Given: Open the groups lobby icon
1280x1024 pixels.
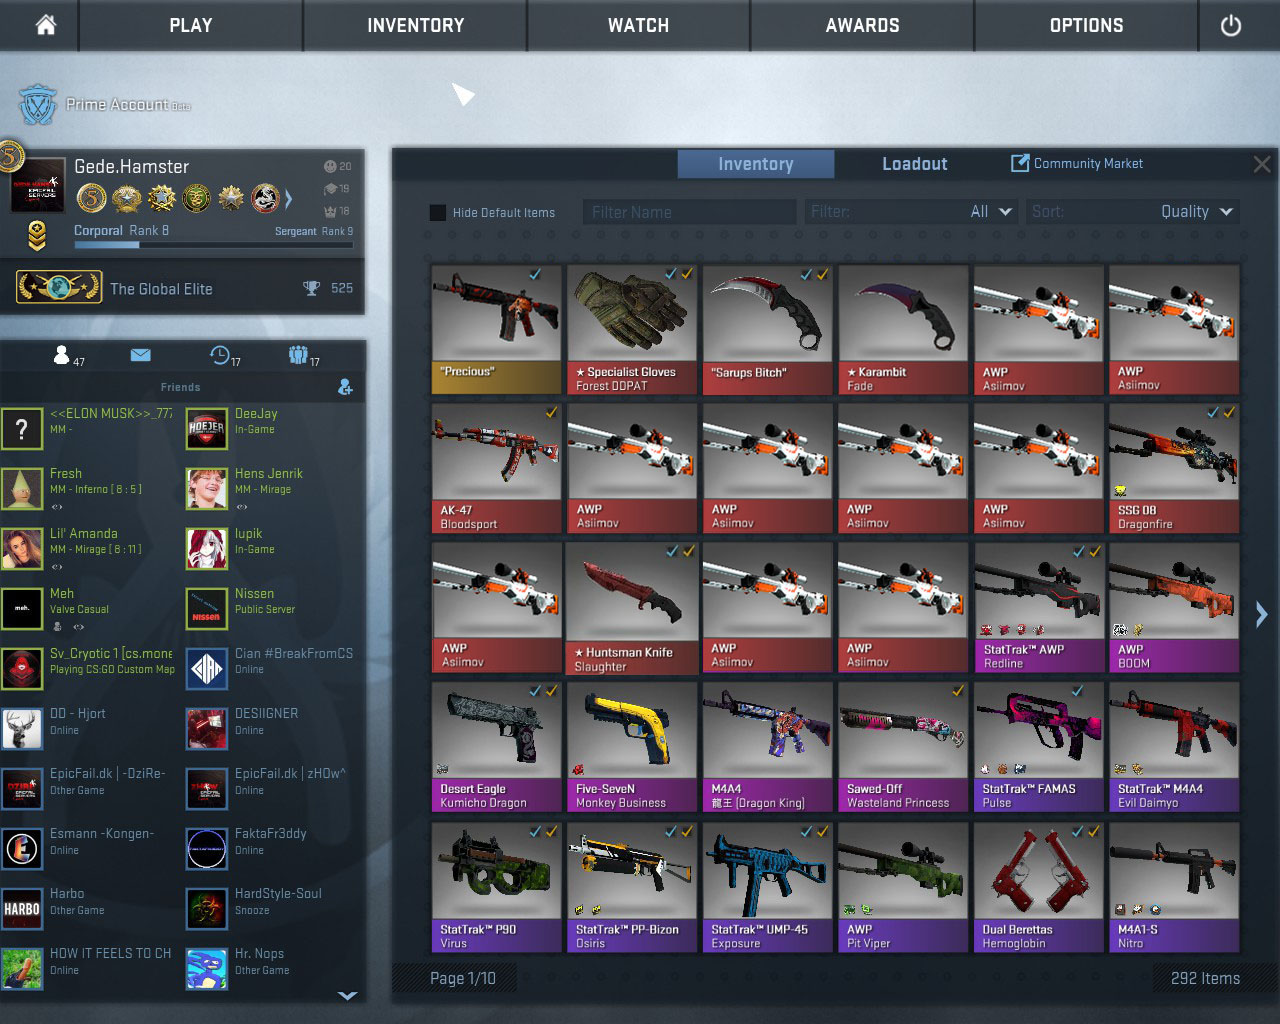Looking at the screenshot, I should tap(298, 355).
